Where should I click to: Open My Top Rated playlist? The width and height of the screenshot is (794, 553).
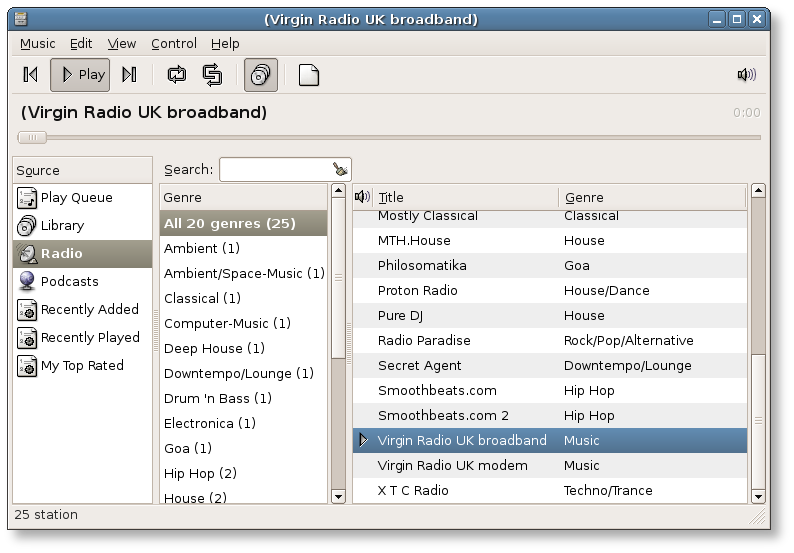pos(81,366)
